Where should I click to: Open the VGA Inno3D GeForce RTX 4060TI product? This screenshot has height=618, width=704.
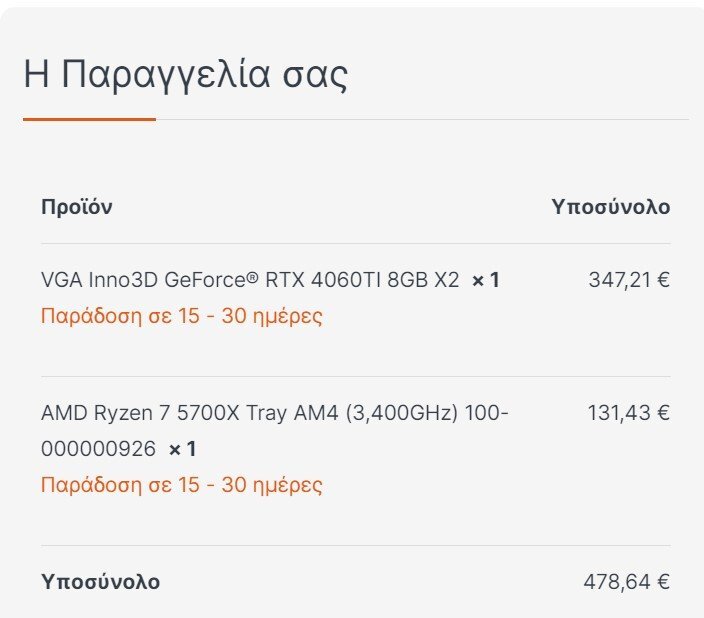[x=250, y=280]
